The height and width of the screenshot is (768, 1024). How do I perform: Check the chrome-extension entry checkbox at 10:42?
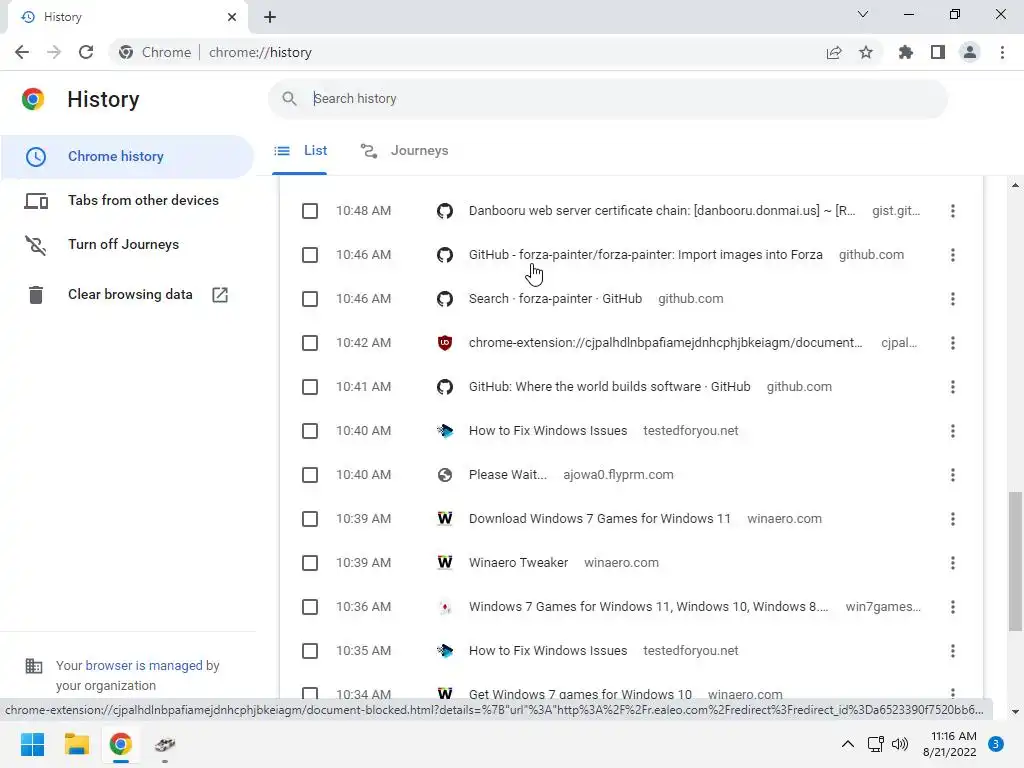pyautogui.click(x=310, y=343)
